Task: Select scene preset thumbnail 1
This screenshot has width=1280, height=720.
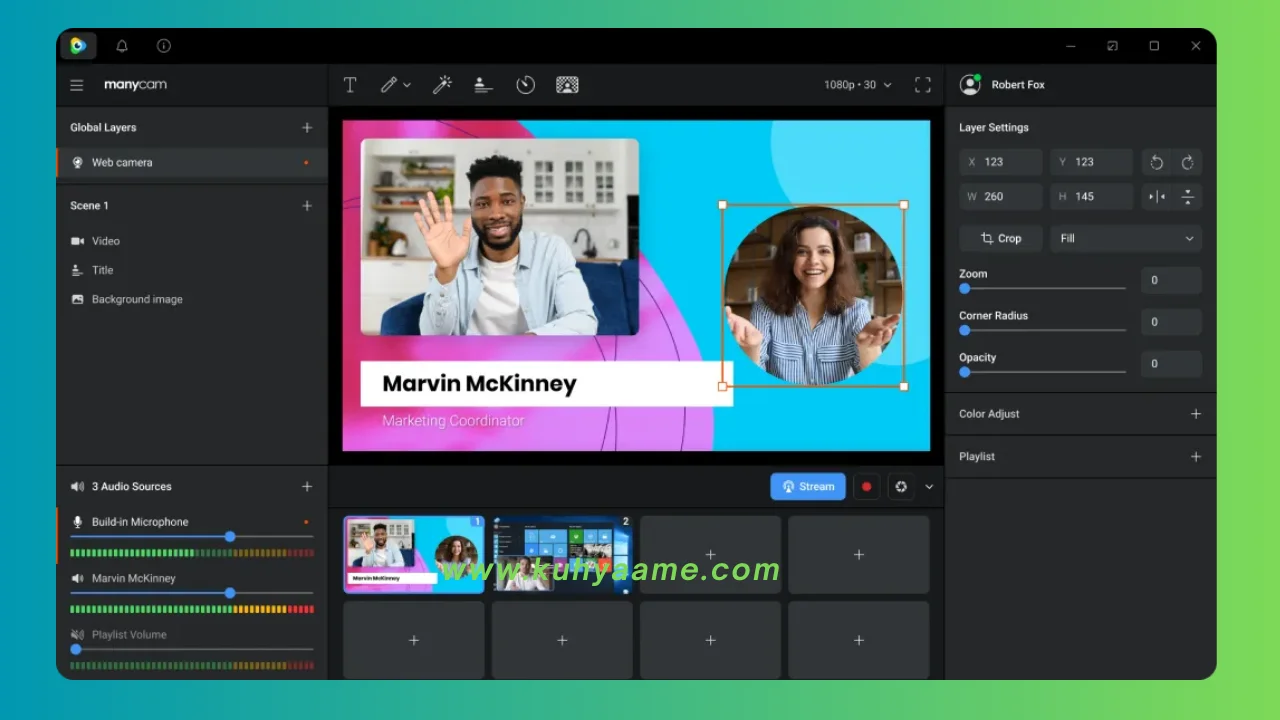Action: (414, 555)
